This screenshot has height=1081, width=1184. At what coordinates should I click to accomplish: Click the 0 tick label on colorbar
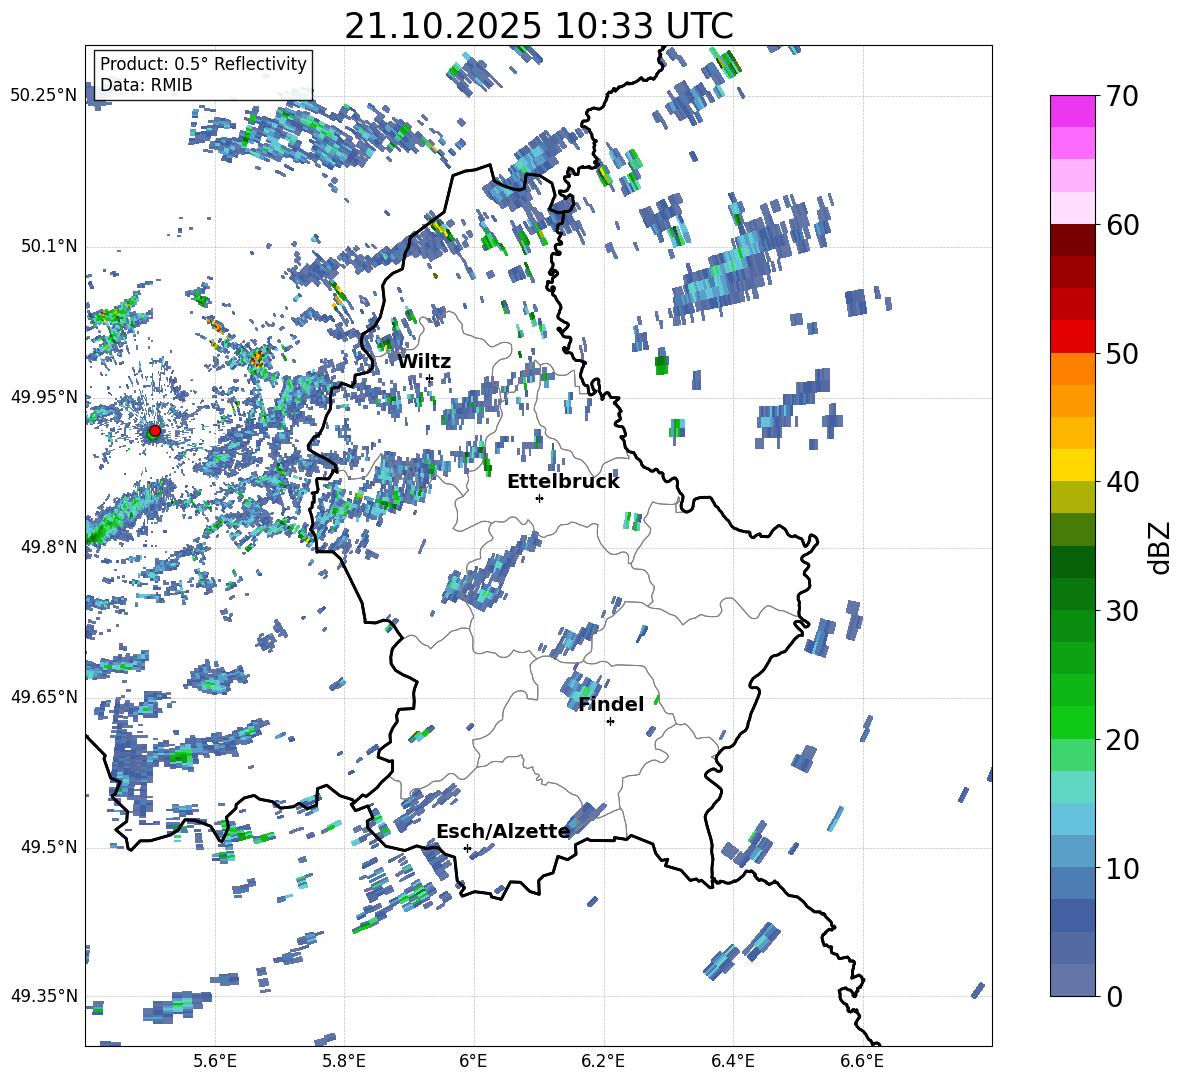coord(1115,997)
